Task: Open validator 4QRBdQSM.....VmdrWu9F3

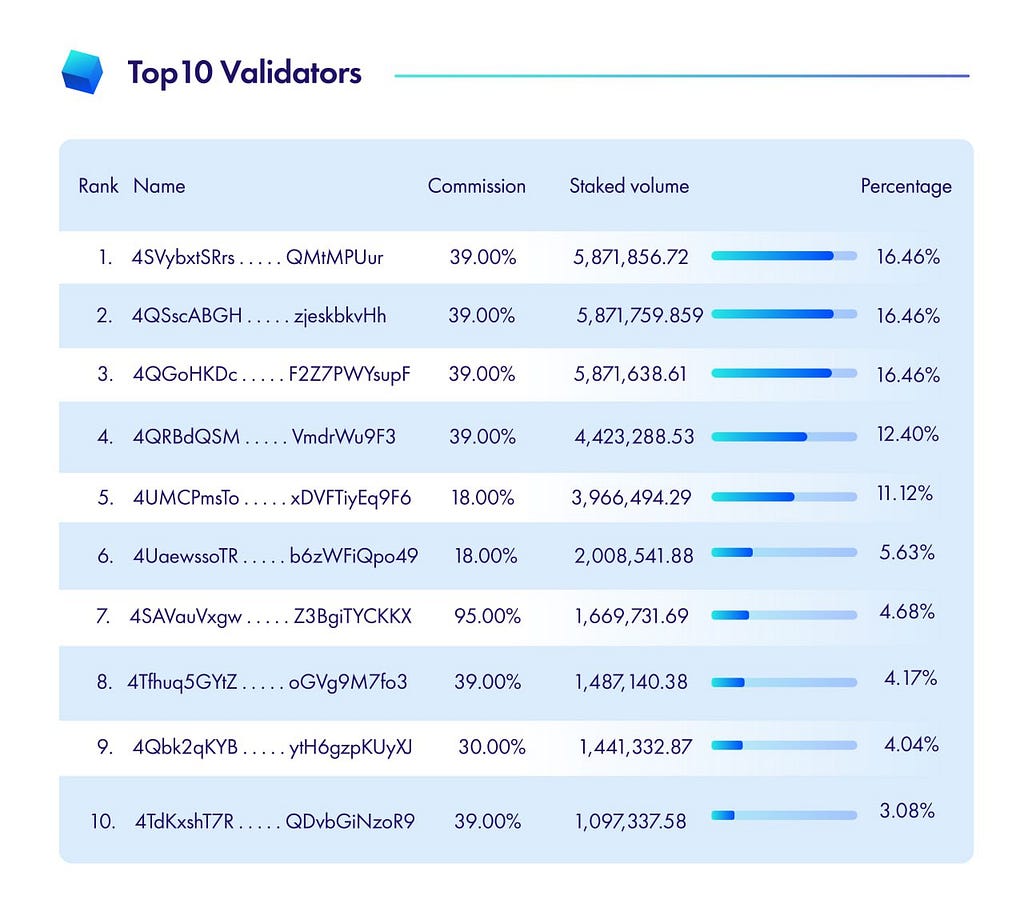Action: coord(264,436)
